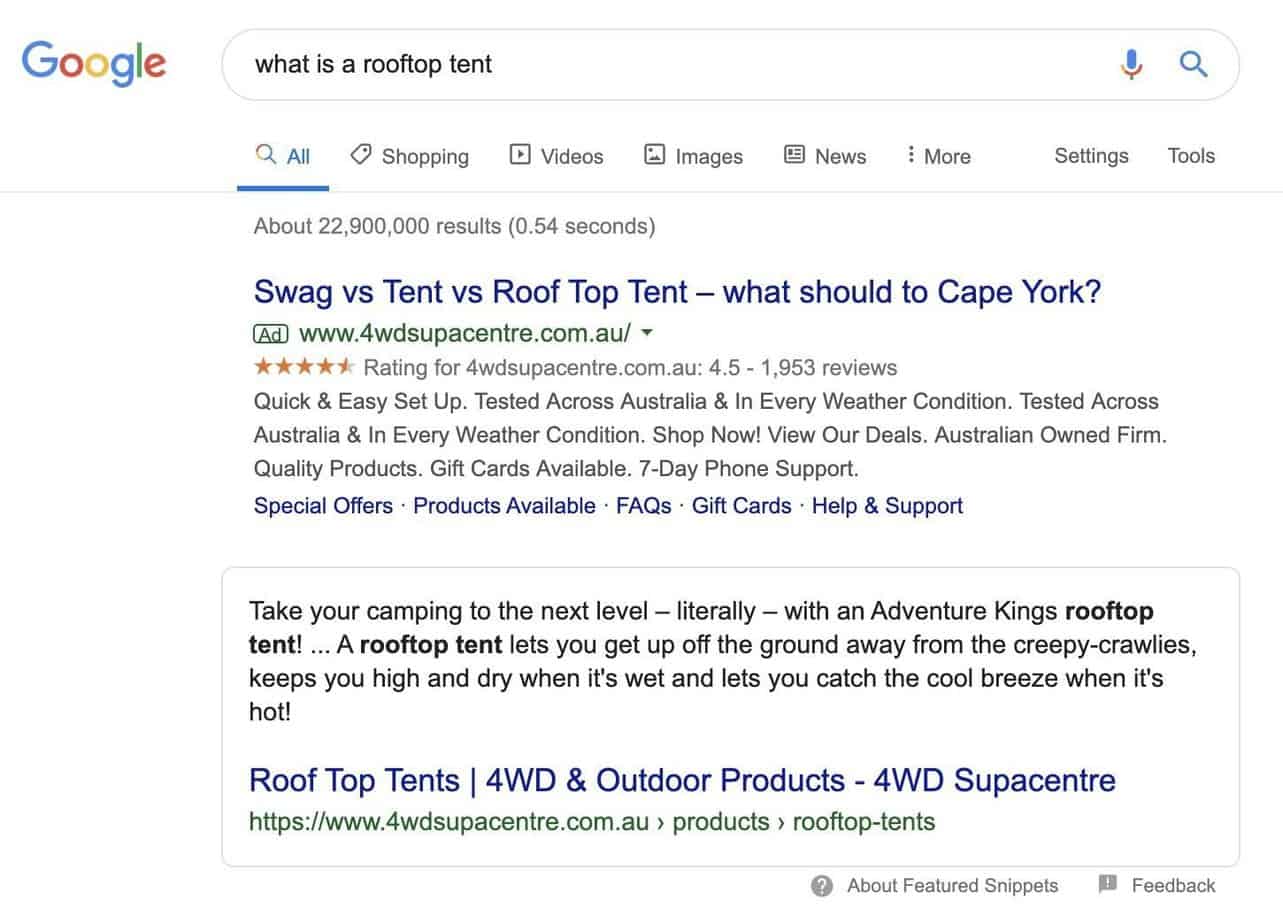Click the News newspaper icon

coord(794,155)
